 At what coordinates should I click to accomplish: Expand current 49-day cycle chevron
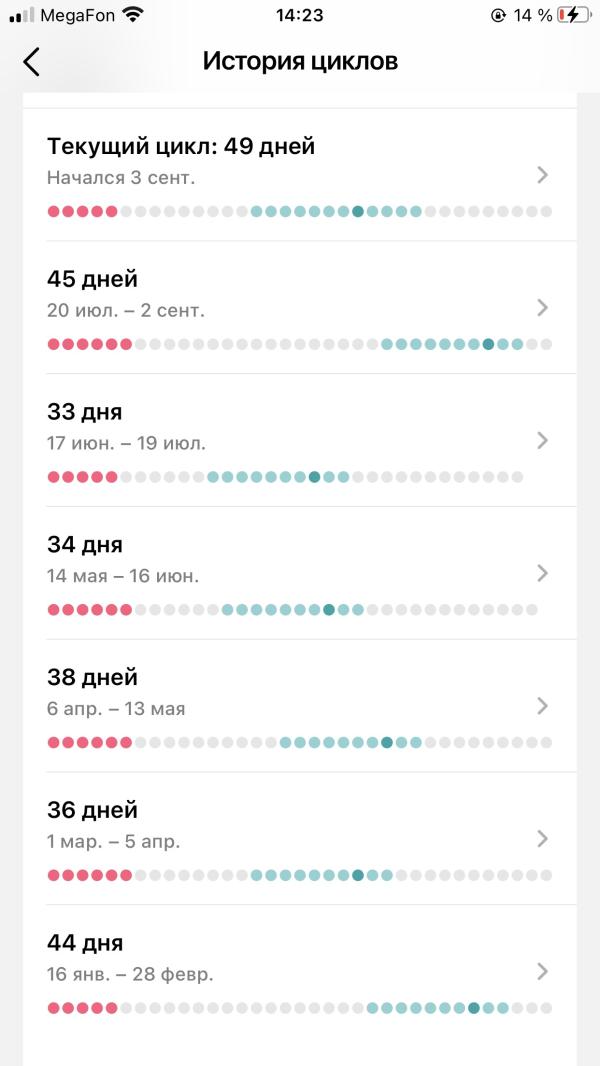pyautogui.click(x=543, y=175)
